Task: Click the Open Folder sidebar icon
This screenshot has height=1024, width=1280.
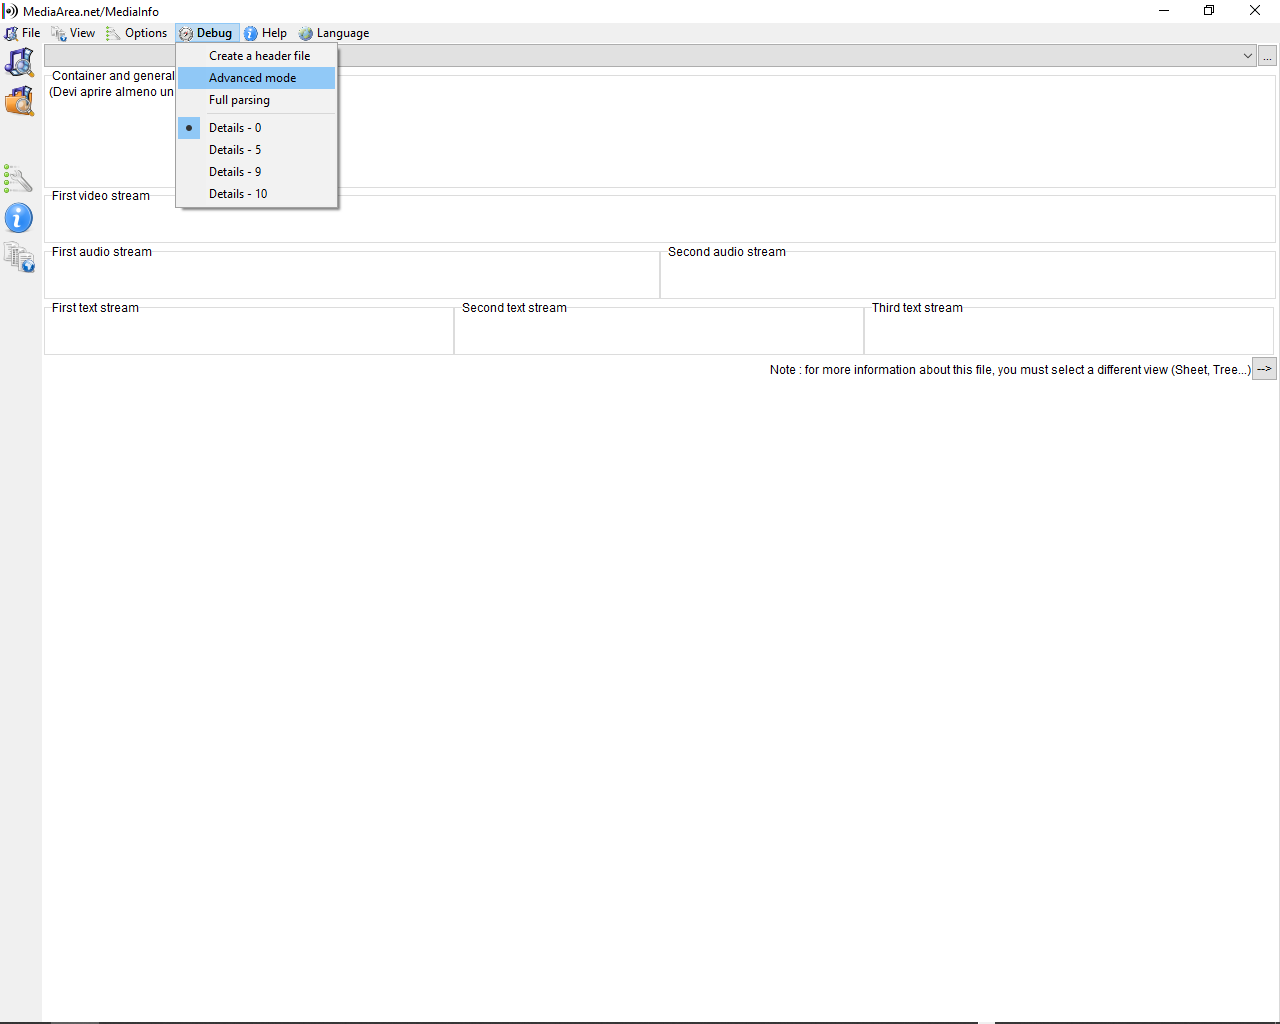Action: click(19, 101)
